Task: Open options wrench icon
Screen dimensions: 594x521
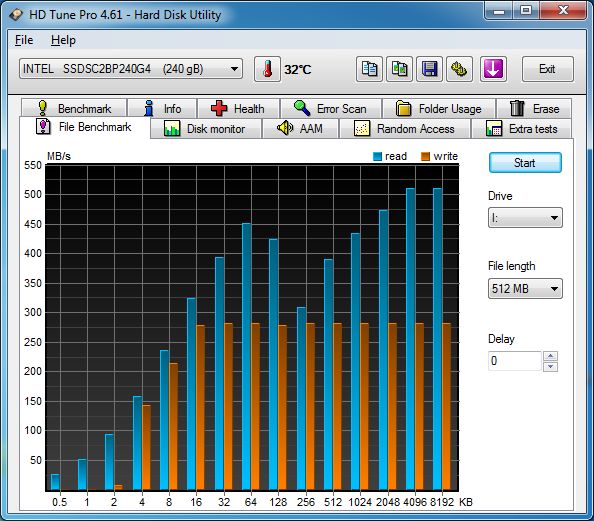Action: pos(459,69)
